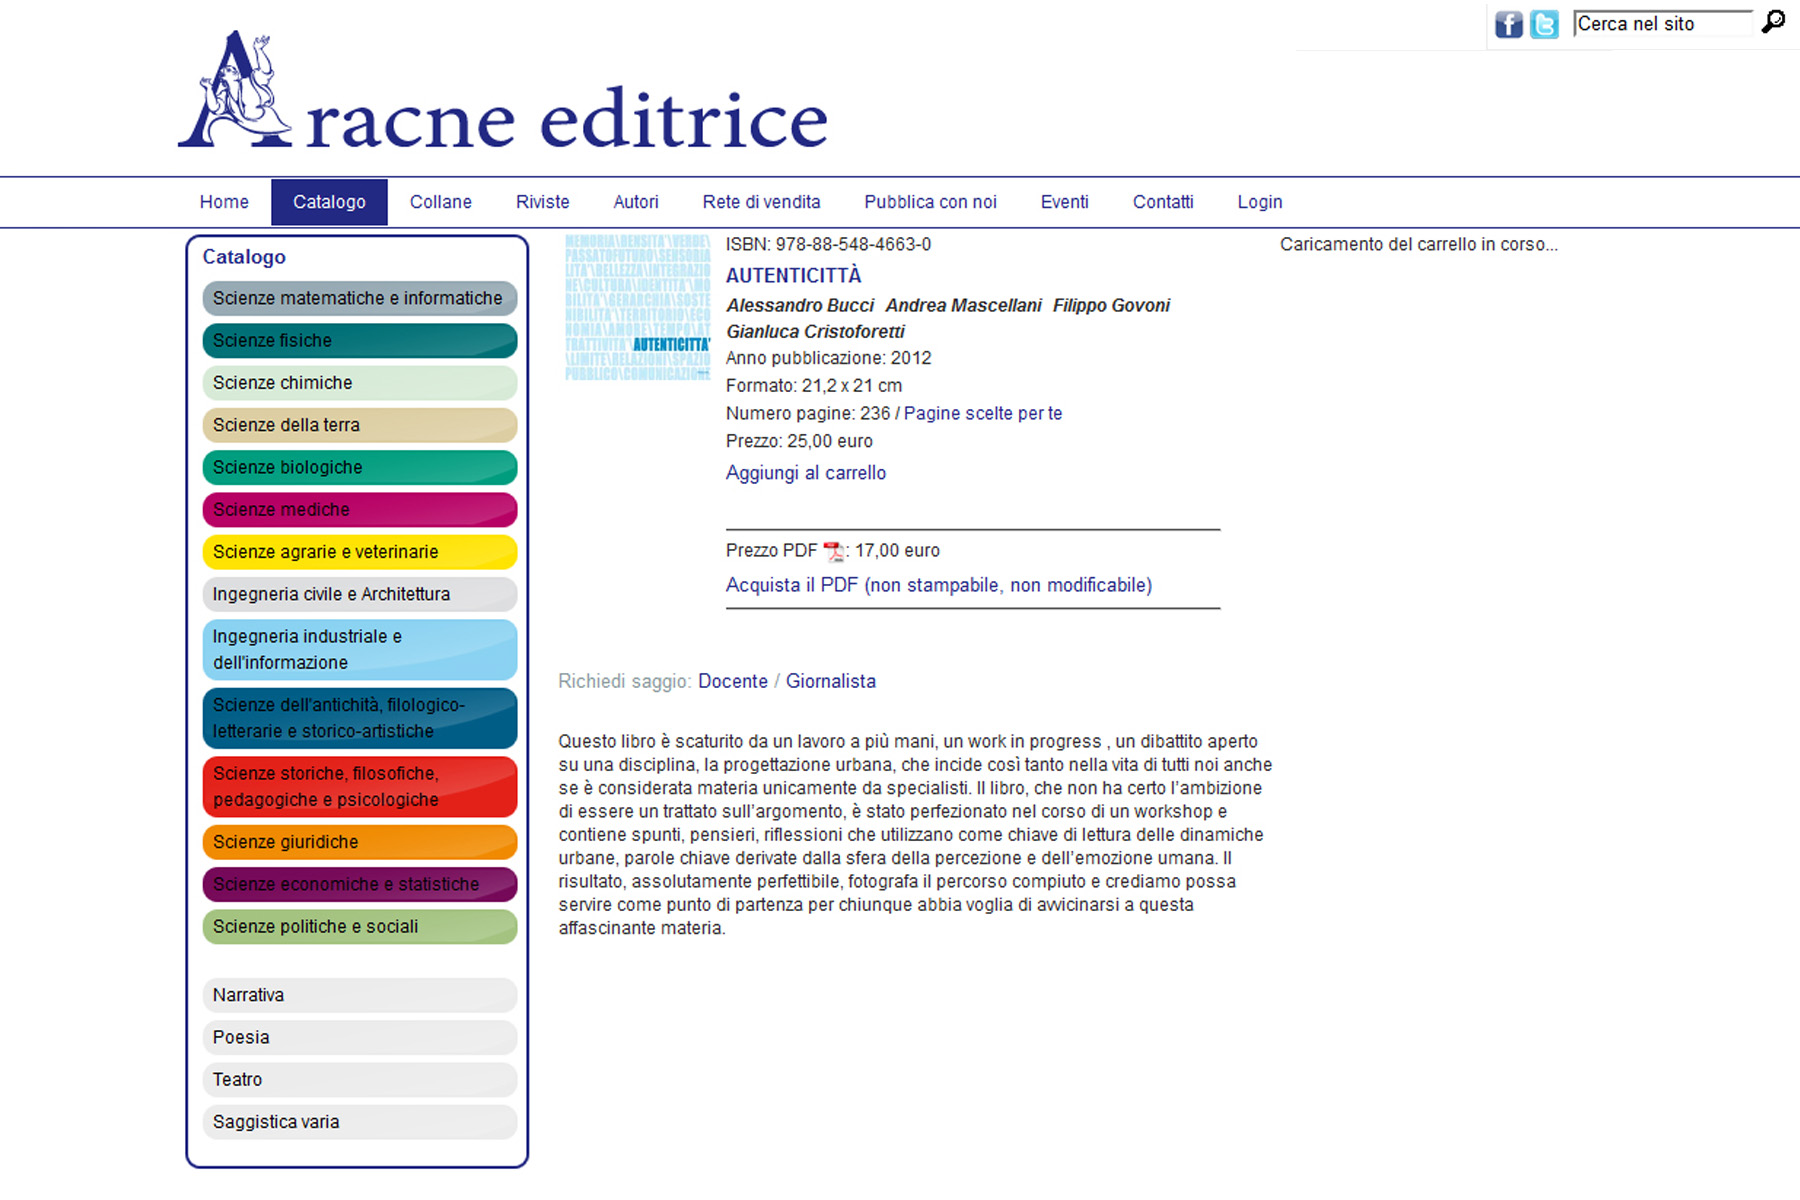The image size is (1800, 1200).
Task: Click the ISBN 978-88-548-4663-0 text
Action: tap(828, 245)
